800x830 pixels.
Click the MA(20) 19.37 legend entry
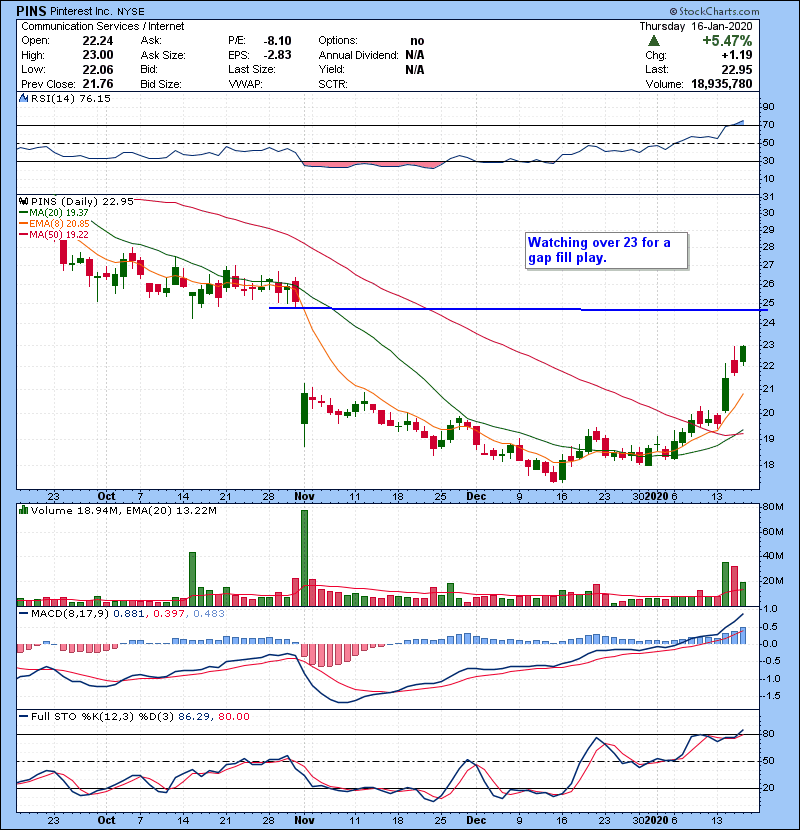[55, 213]
